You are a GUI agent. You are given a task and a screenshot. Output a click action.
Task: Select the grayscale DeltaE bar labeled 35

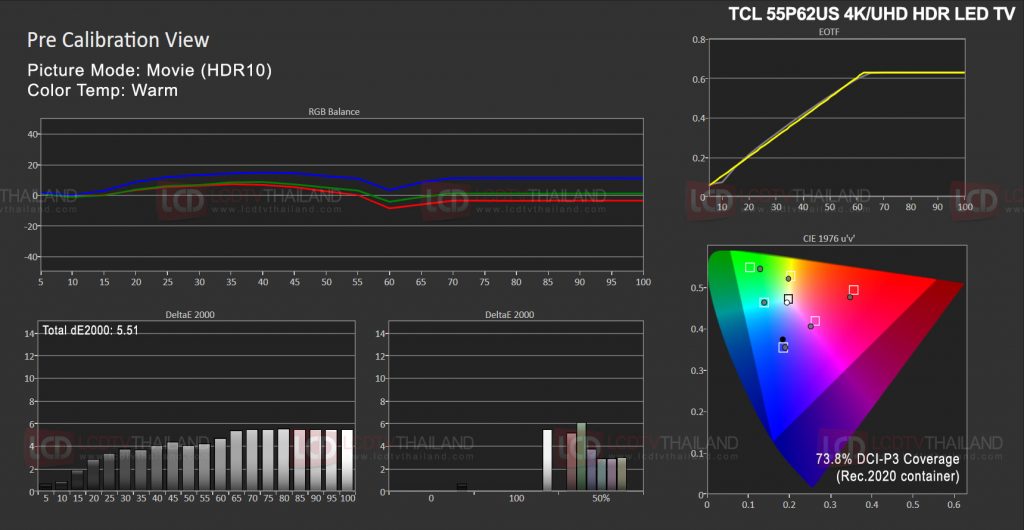[141, 471]
